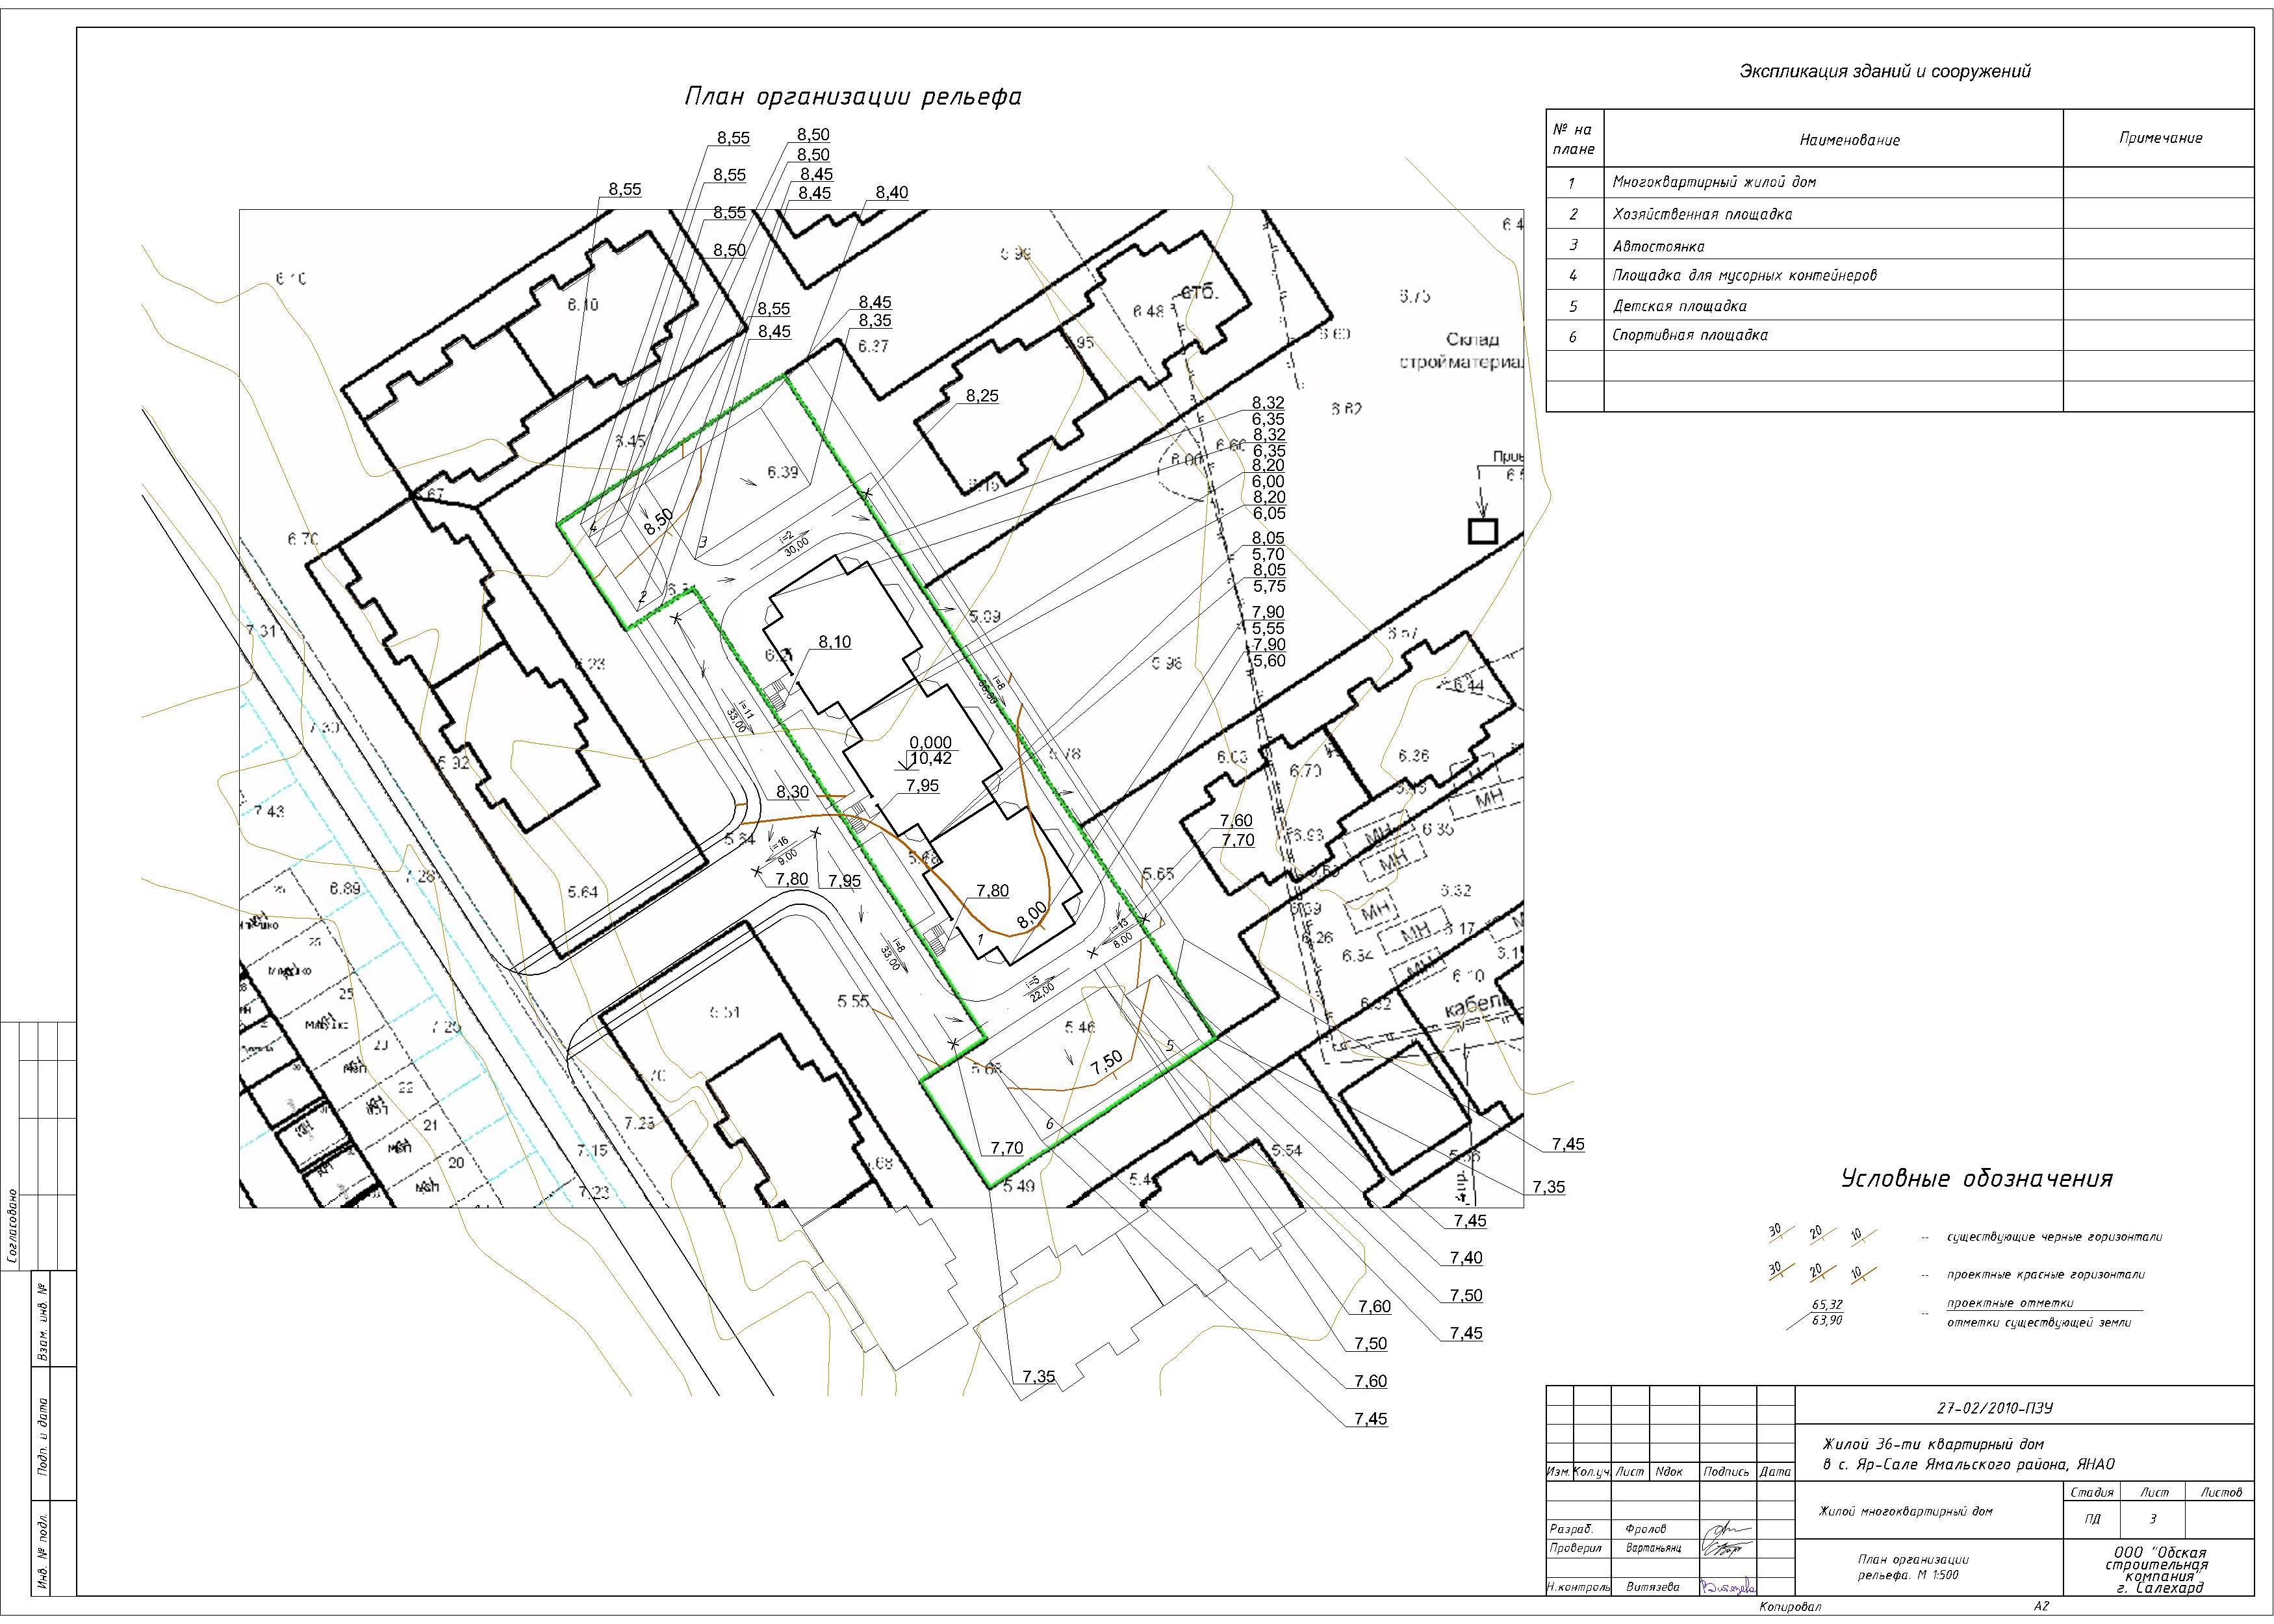2274x1624 pixels.
Task: Click legend text 'существующие черные горизонтали'
Action: (x=2054, y=1237)
